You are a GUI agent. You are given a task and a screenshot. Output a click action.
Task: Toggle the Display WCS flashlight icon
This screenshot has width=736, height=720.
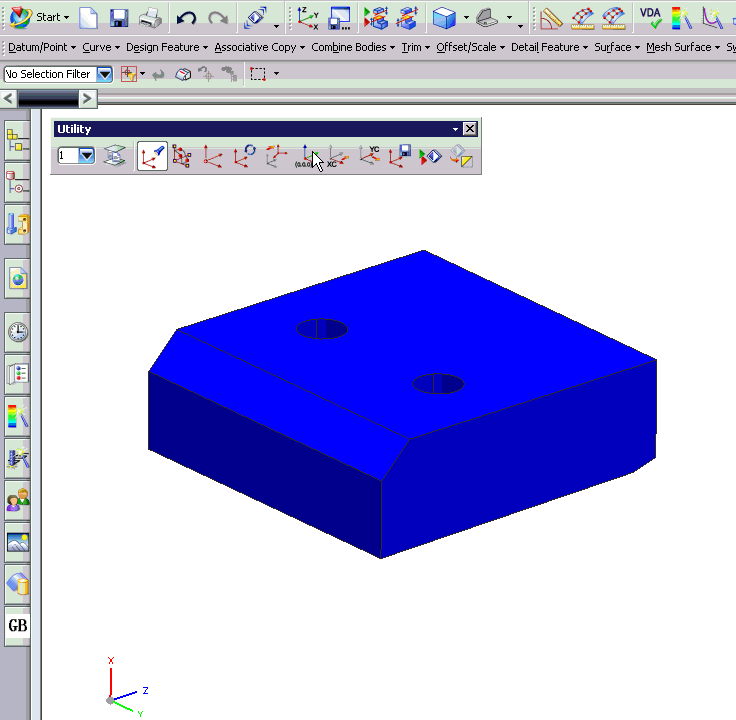[152, 156]
